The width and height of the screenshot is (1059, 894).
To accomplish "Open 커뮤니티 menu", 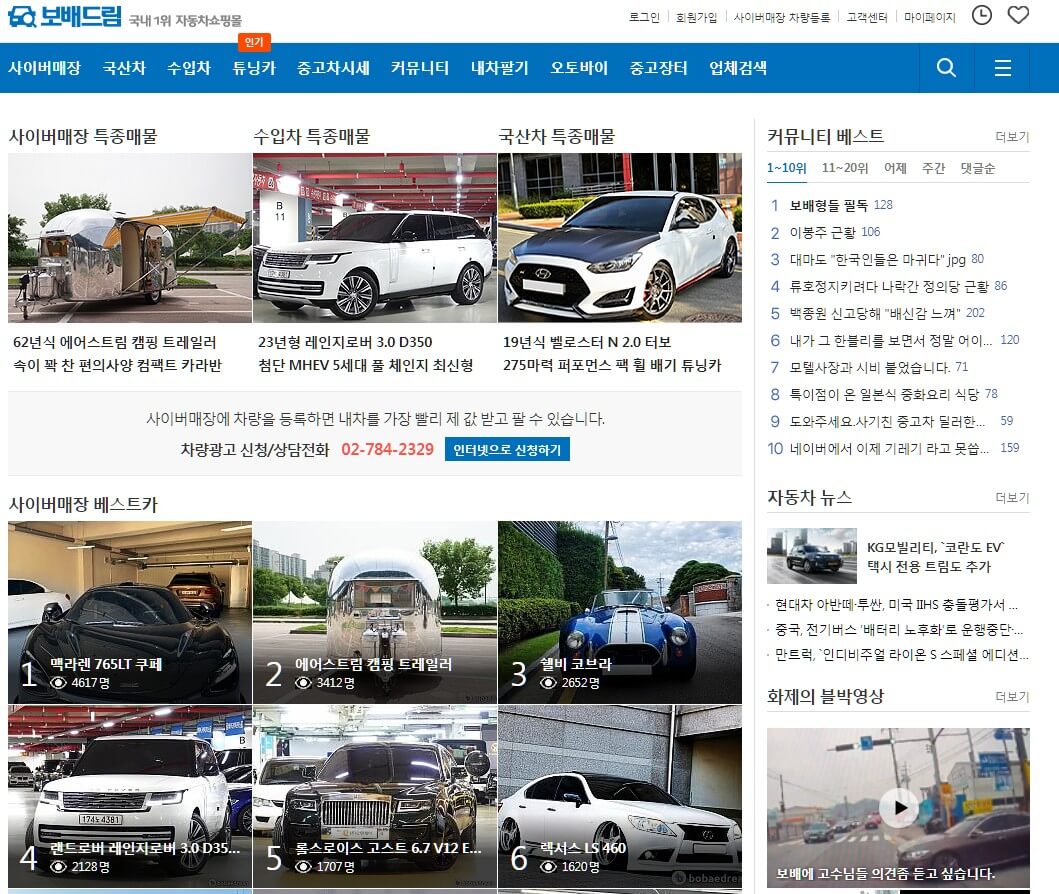I will 419,68.
